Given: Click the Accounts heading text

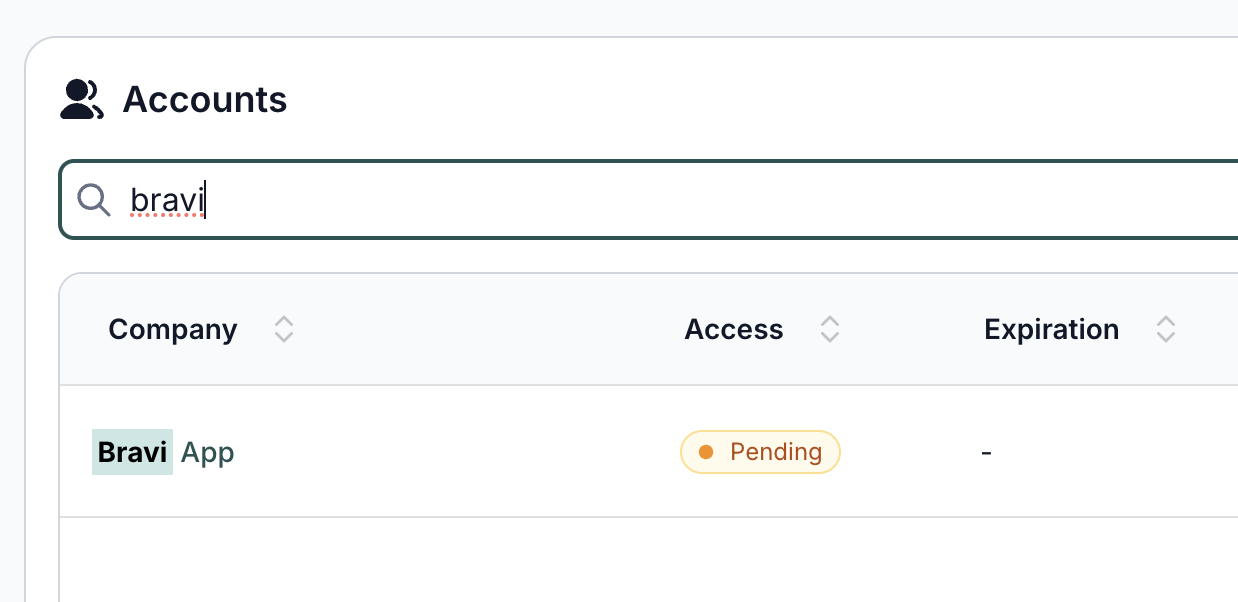Looking at the screenshot, I should click(x=205, y=100).
